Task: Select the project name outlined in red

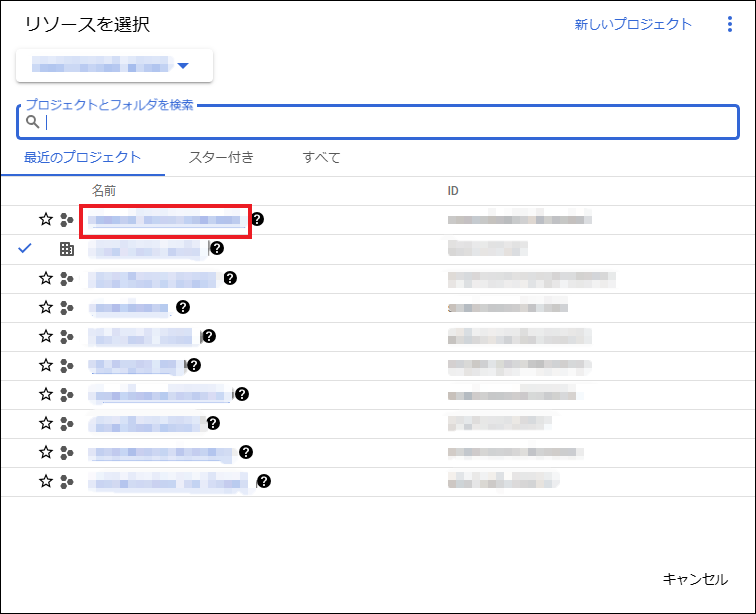Action: click(x=165, y=219)
